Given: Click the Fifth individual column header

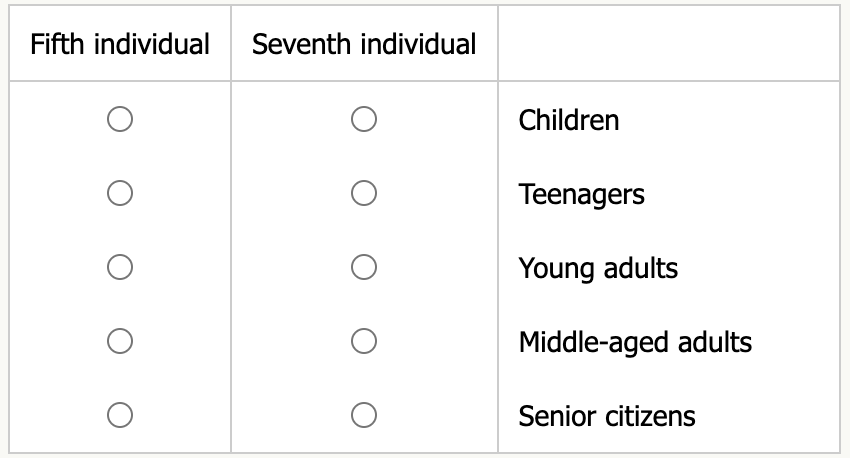Looking at the screenshot, I should (120, 44).
